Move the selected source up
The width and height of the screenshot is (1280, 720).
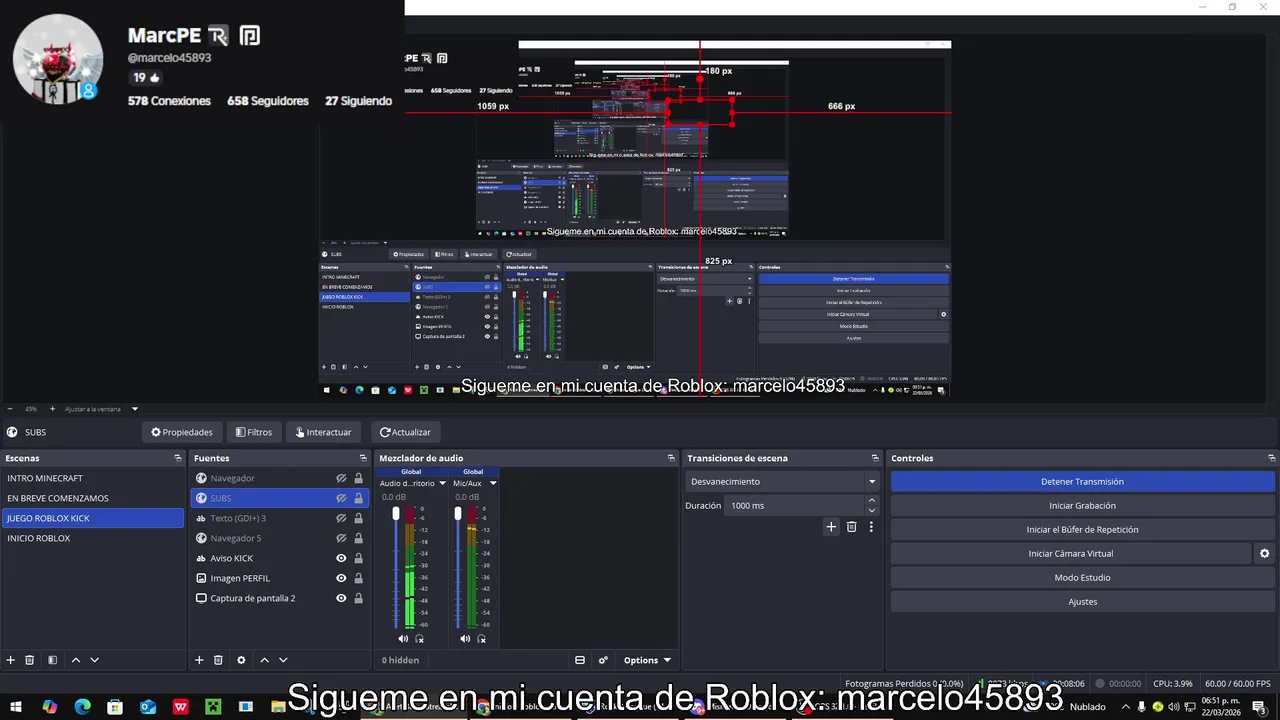click(264, 660)
